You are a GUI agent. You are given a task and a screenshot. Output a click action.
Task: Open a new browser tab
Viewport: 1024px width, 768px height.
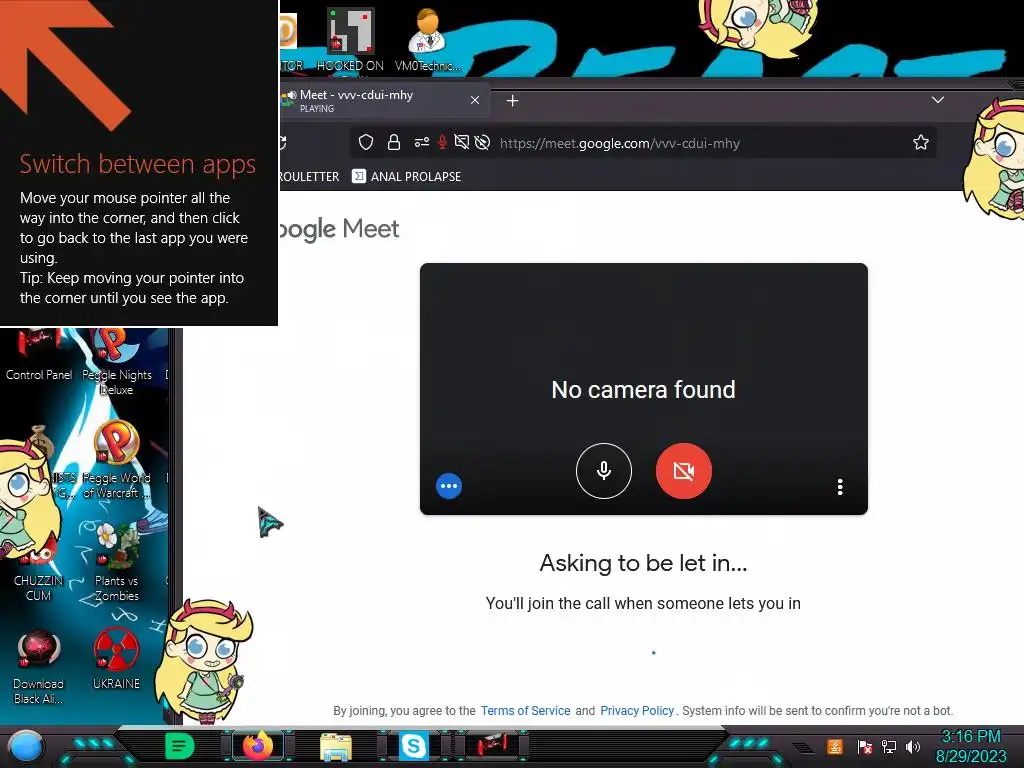513,101
